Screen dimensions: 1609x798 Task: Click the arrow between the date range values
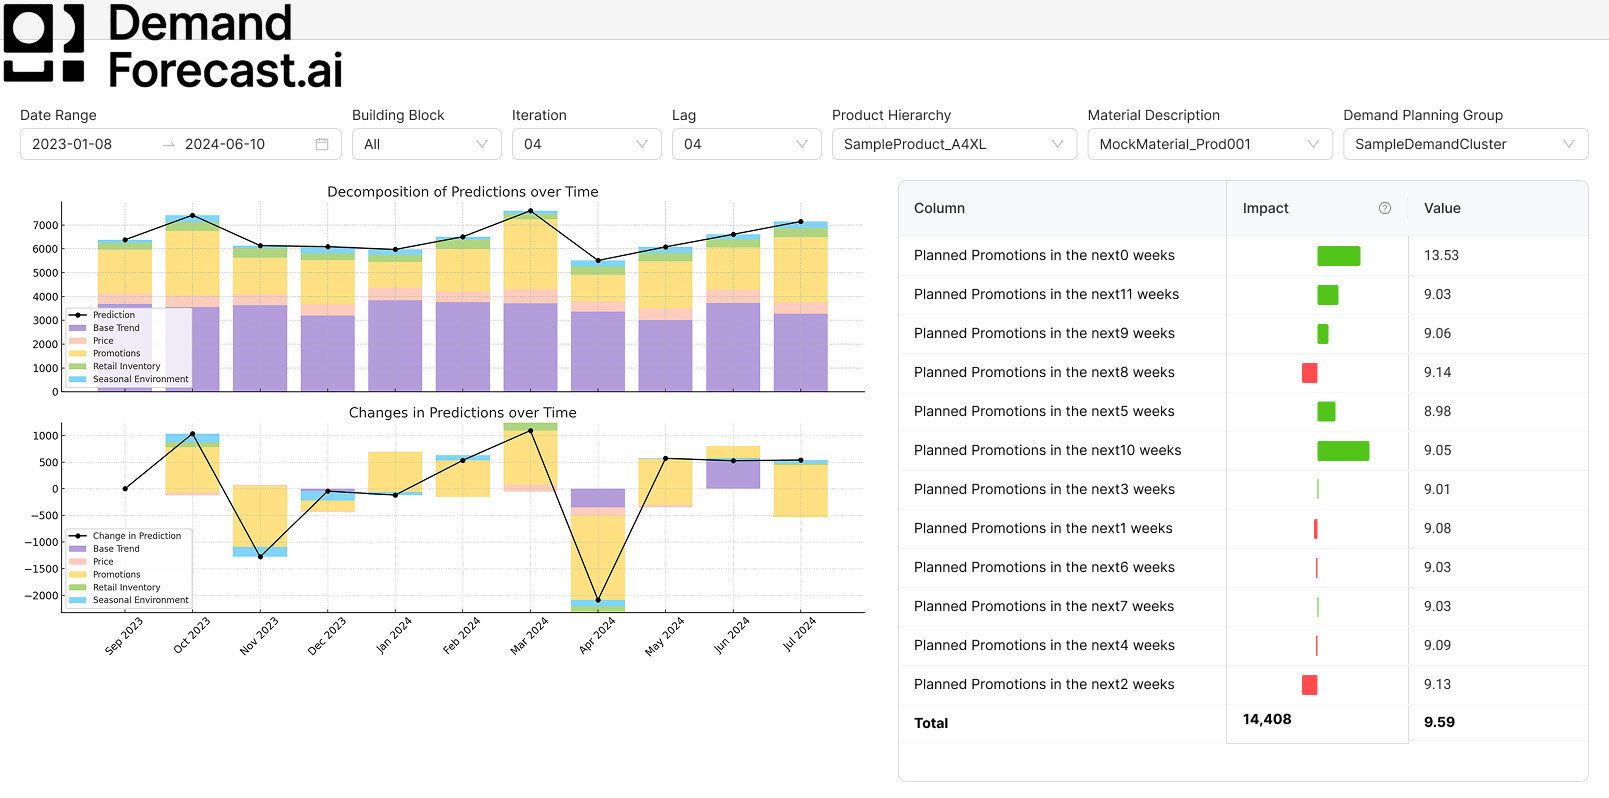pos(169,144)
